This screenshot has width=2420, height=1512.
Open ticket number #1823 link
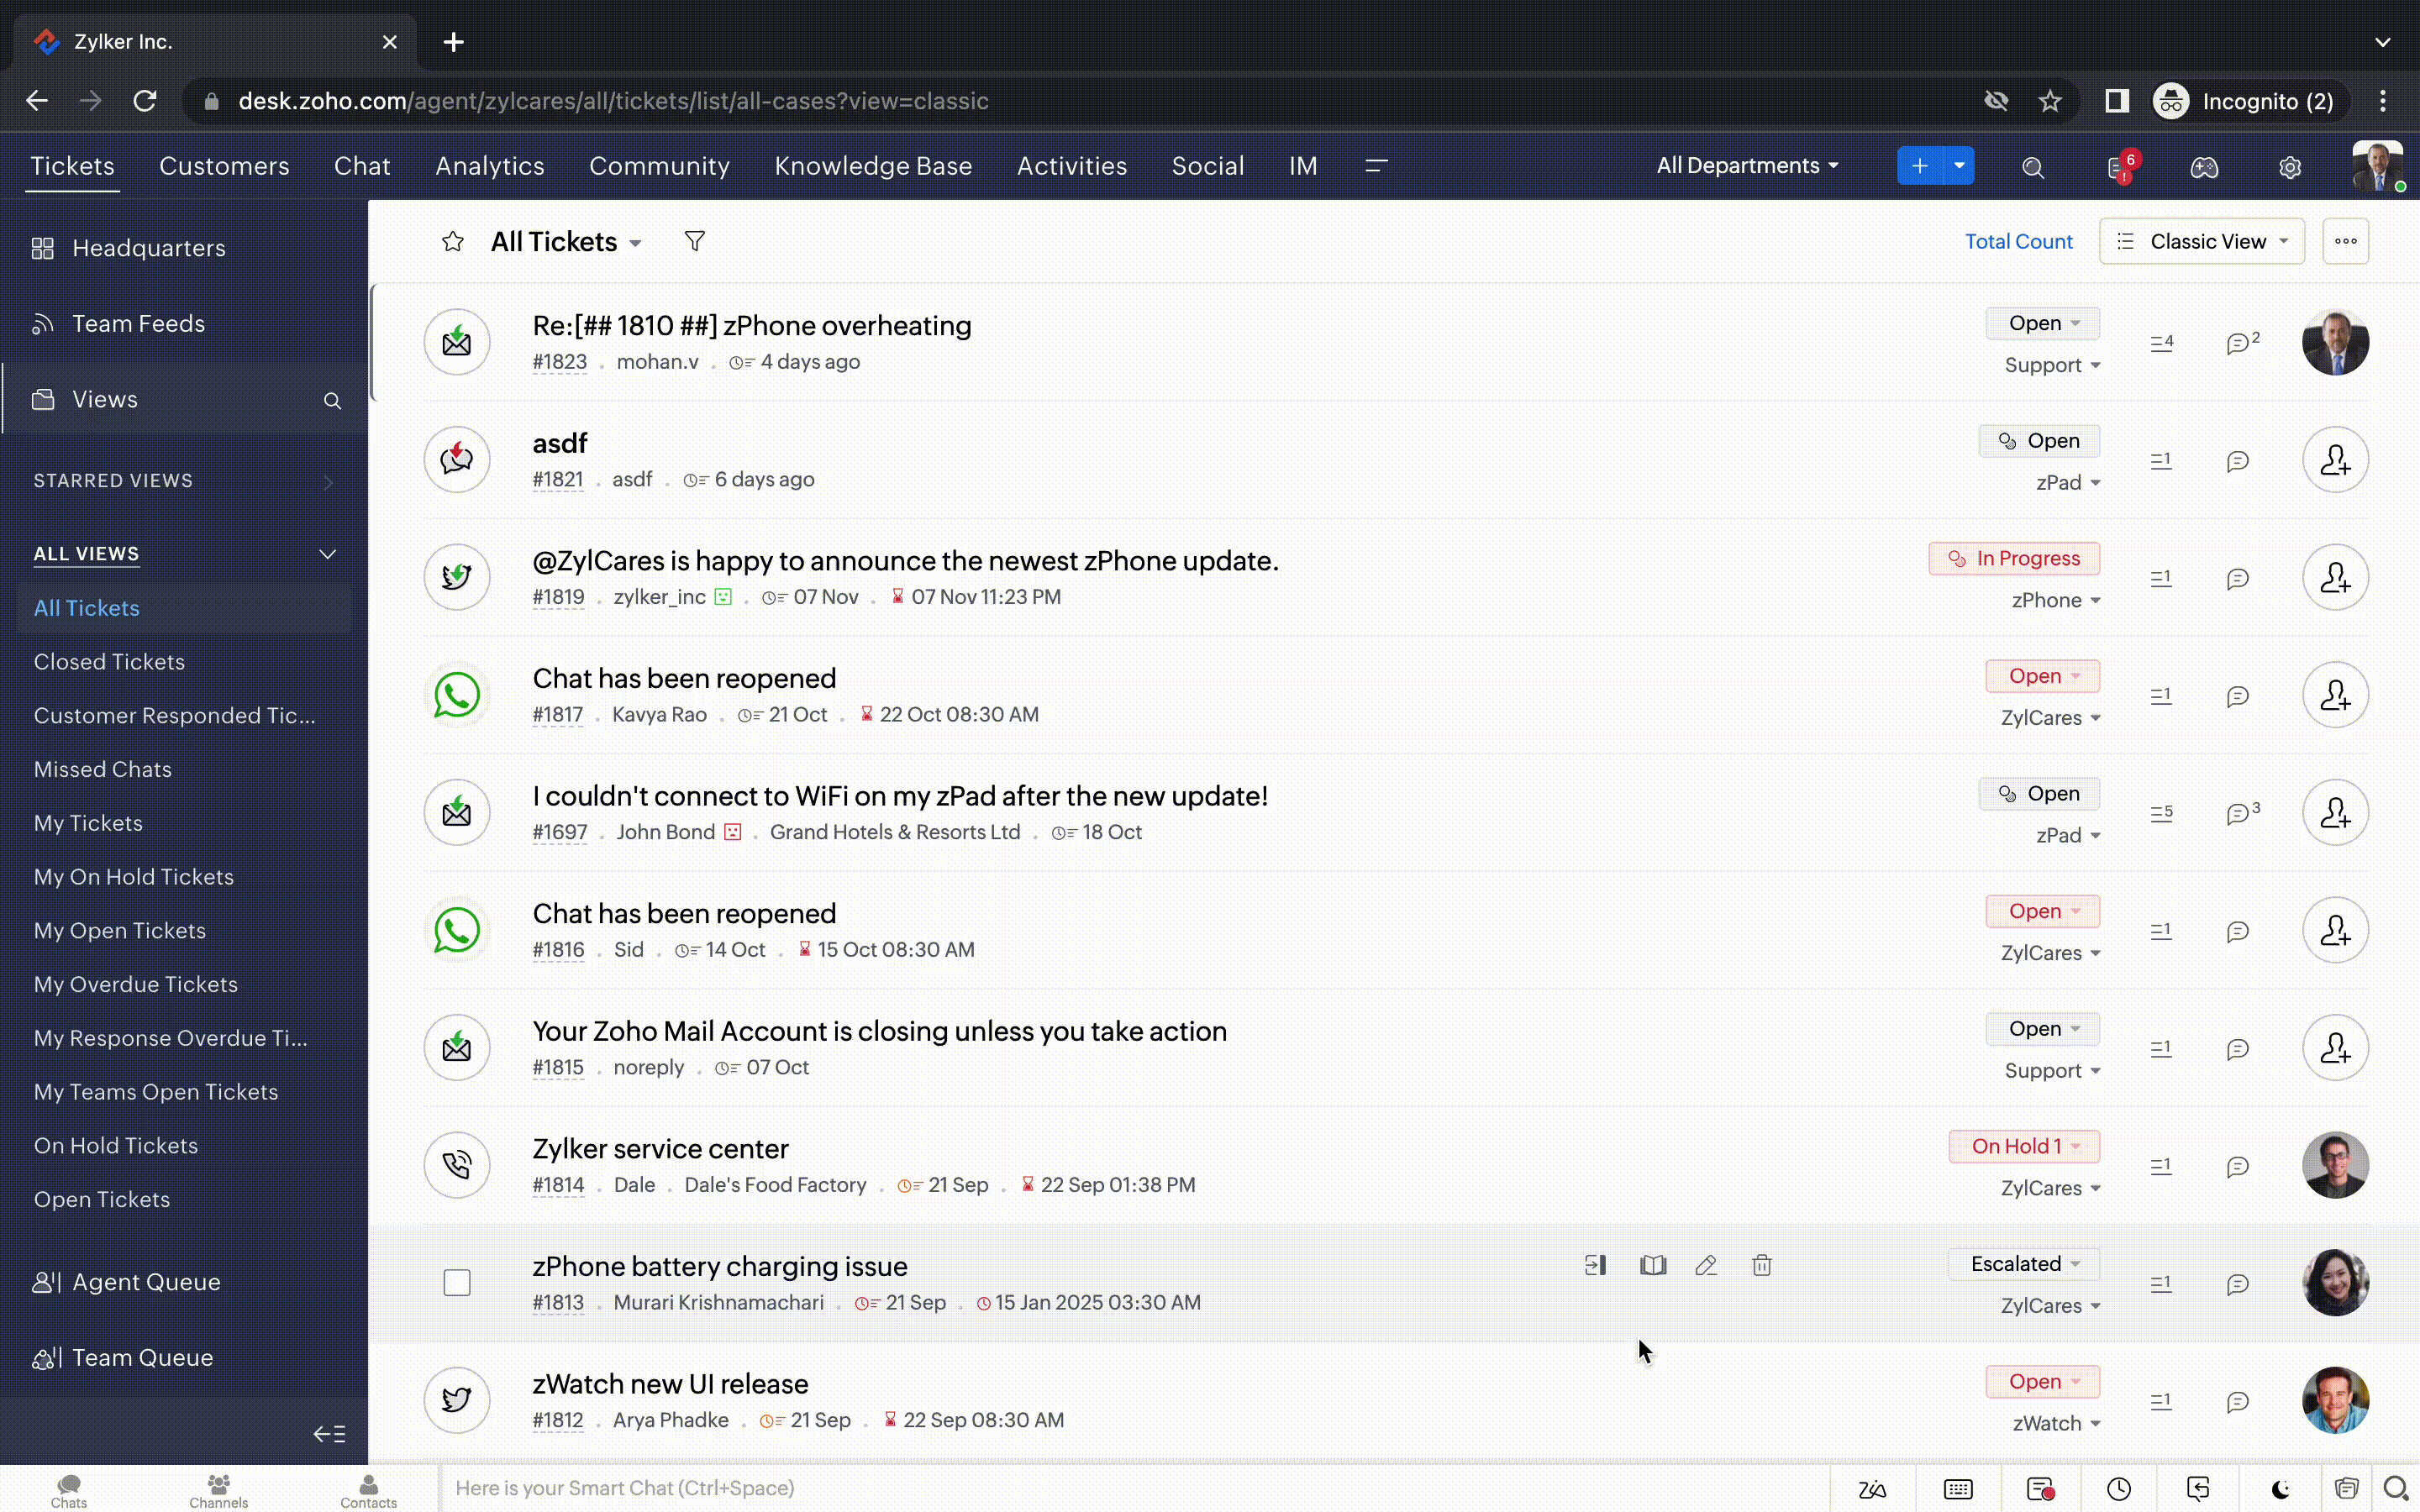pyautogui.click(x=559, y=362)
